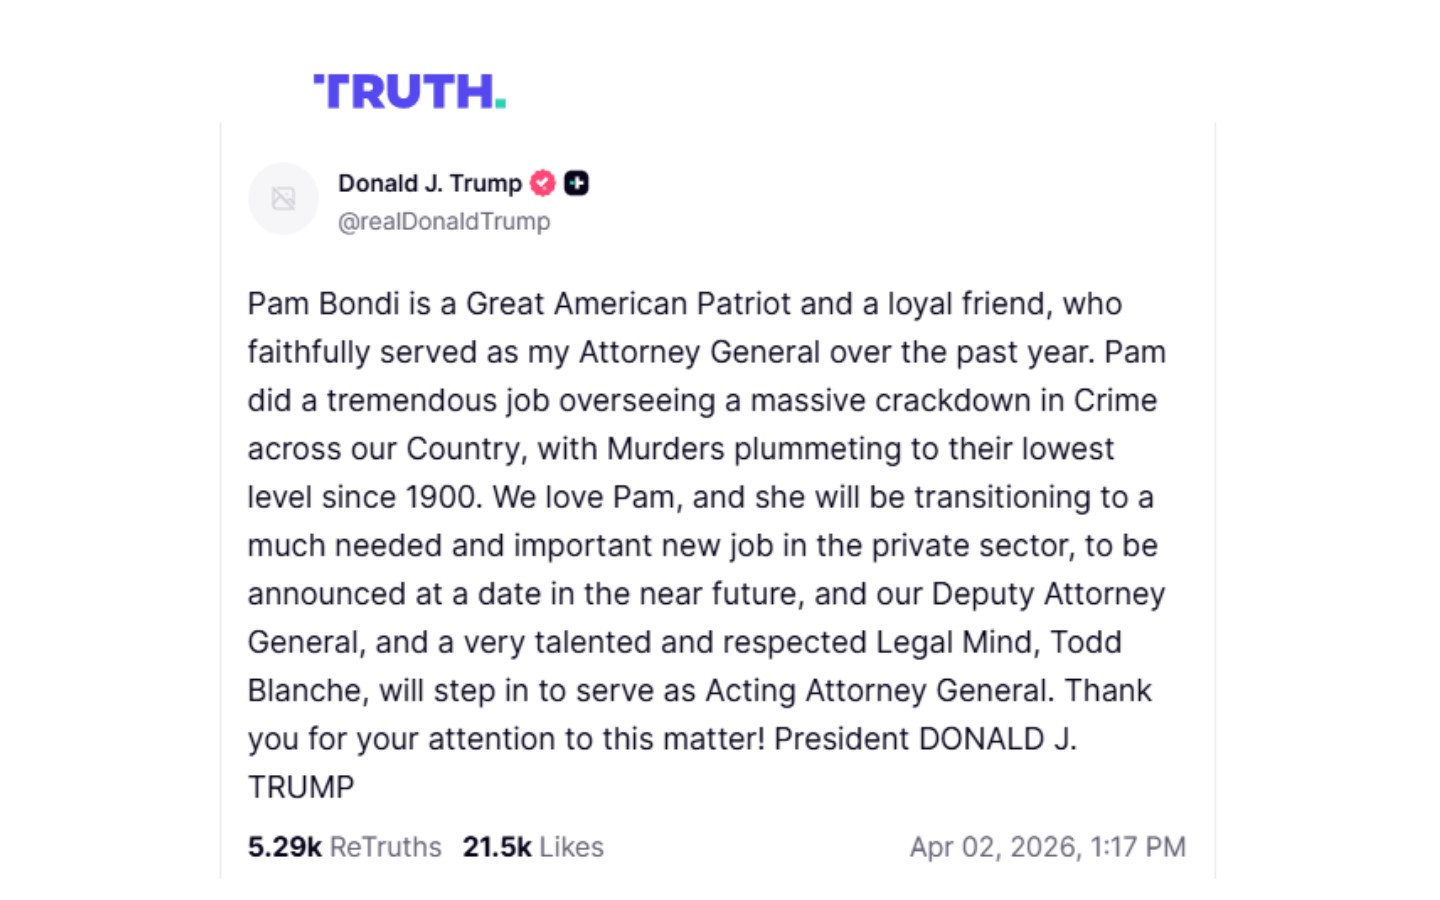1440x900 pixels.
Task: Click the image placeholder icon inside the avatar
Action: (x=283, y=198)
